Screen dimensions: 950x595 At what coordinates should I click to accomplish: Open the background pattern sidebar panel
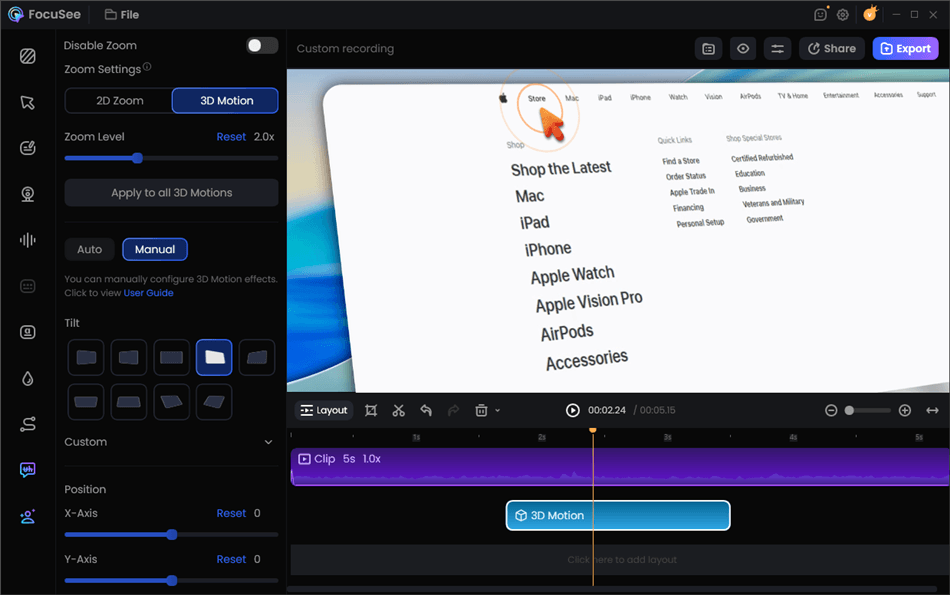[27, 56]
